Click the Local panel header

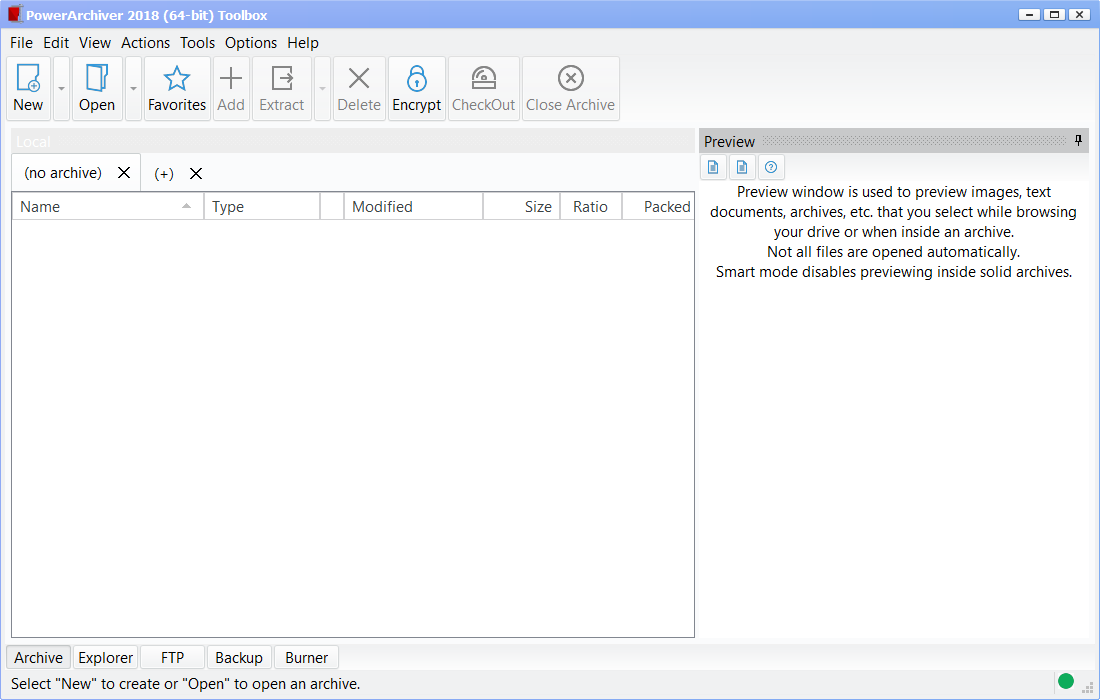point(353,141)
